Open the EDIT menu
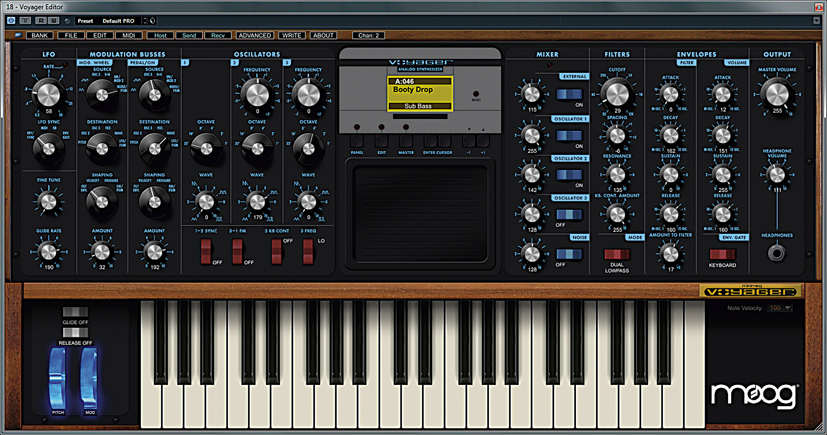 100,35
